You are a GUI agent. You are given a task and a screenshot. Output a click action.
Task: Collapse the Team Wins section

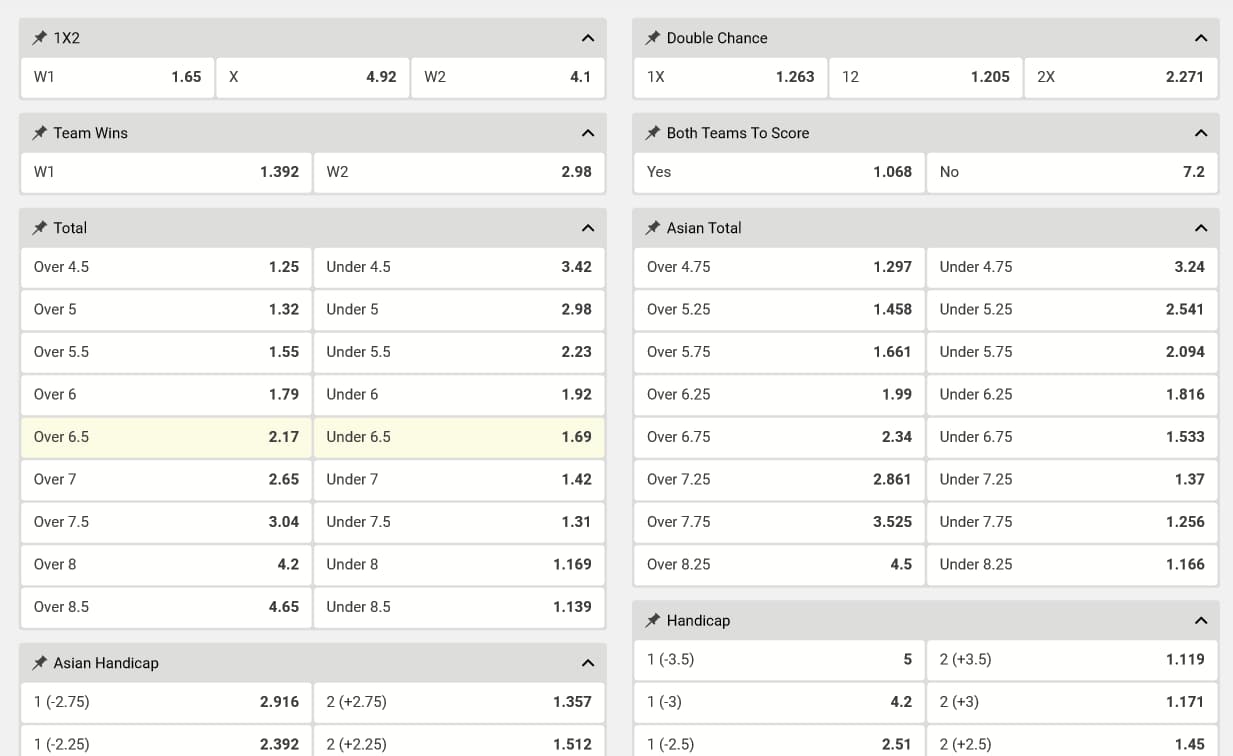(x=588, y=133)
